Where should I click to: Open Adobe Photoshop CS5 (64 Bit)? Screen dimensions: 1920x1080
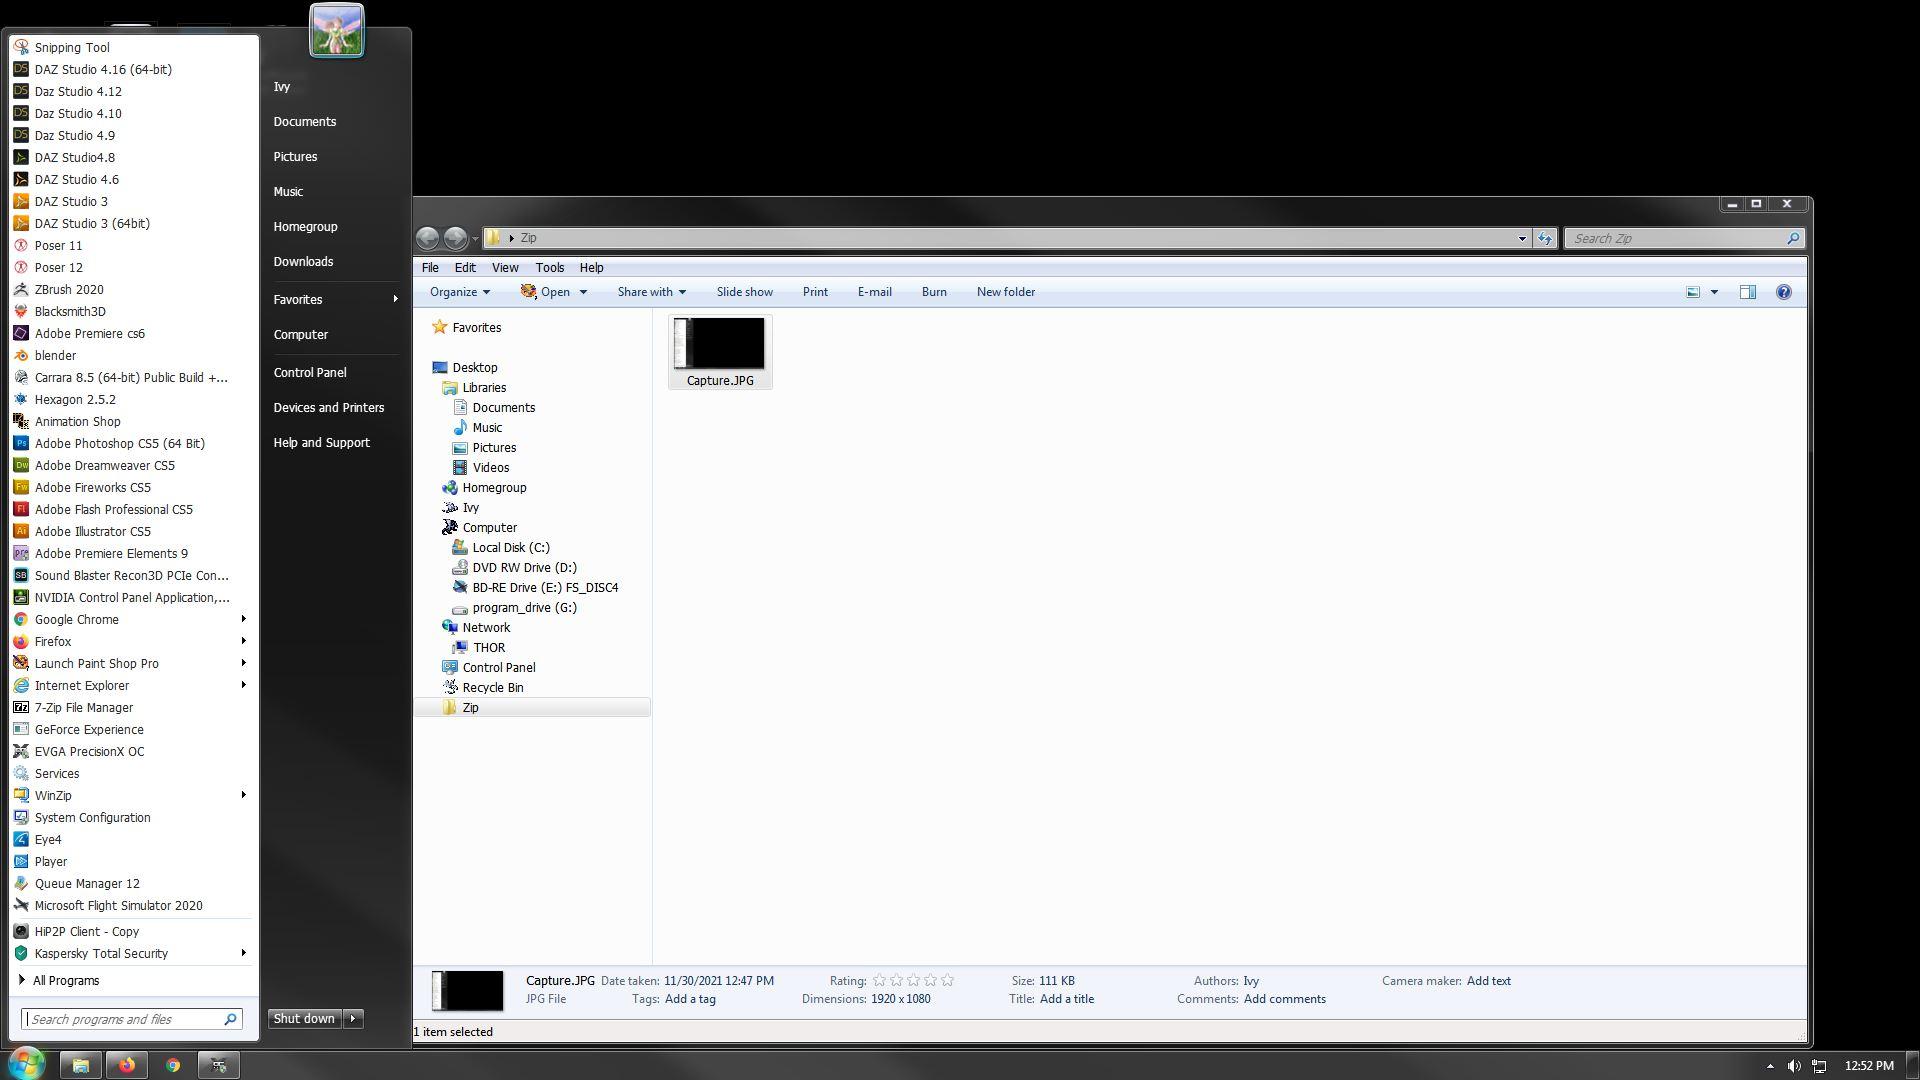[119, 443]
